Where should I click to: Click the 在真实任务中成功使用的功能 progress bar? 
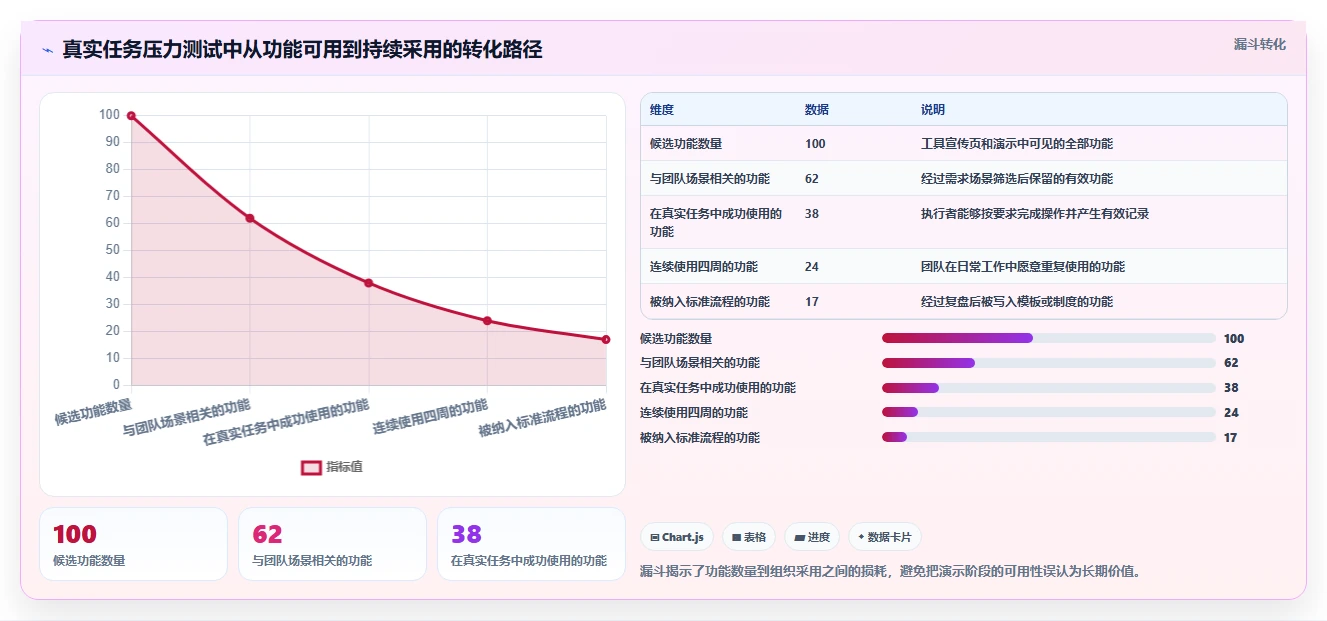point(1049,388)
